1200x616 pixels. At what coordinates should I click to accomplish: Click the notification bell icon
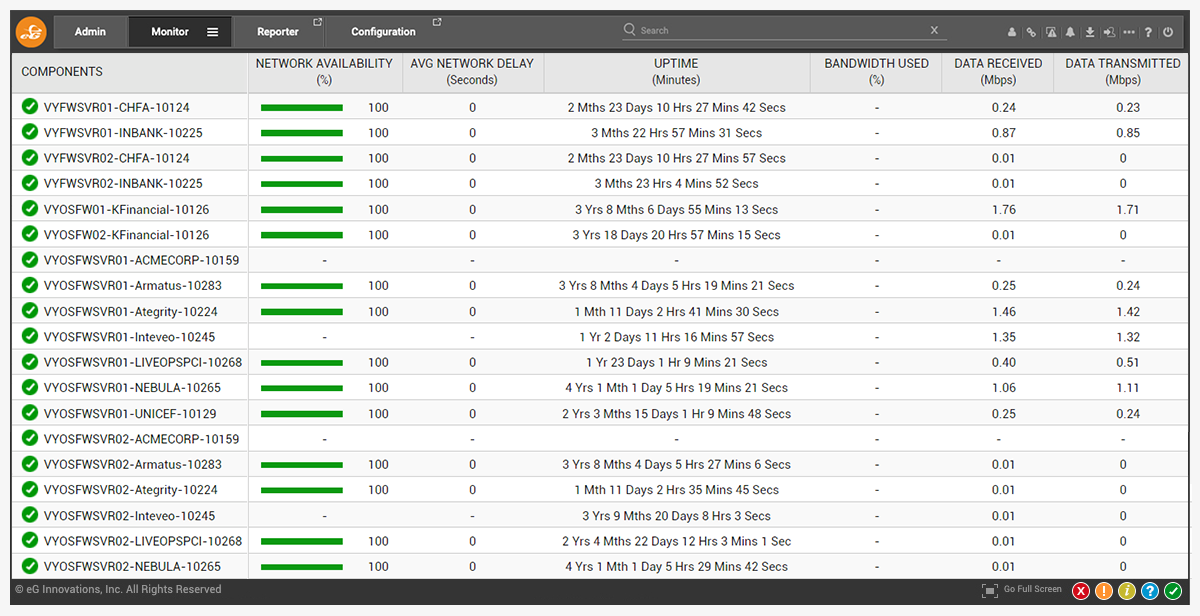(x=1070, y=32)
